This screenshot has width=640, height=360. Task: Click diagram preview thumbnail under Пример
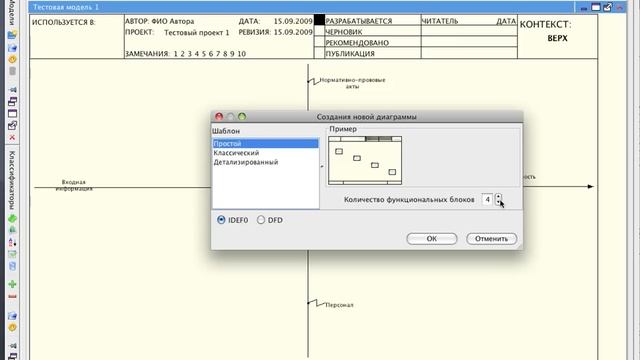[365, 160]
